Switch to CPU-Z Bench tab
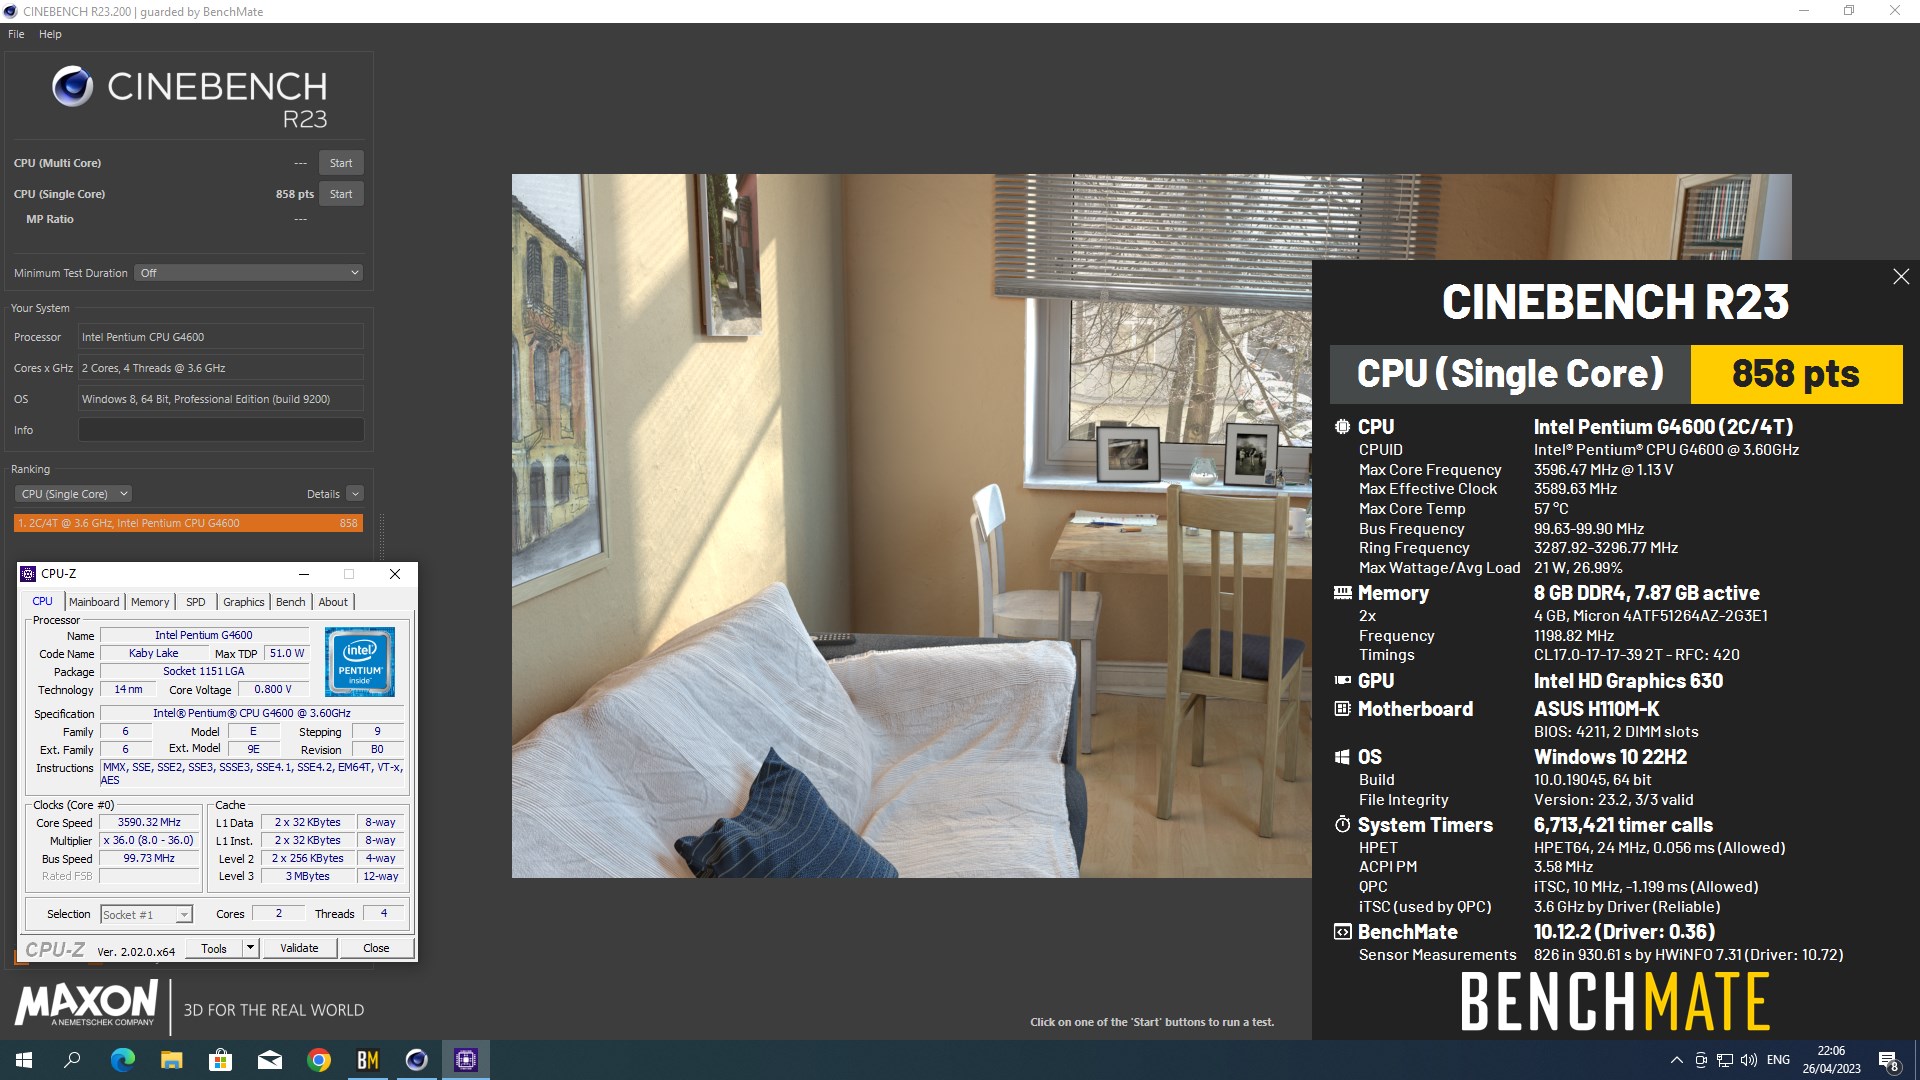The height and width of the screenshot is (1080, 1920). pos(291,602)
